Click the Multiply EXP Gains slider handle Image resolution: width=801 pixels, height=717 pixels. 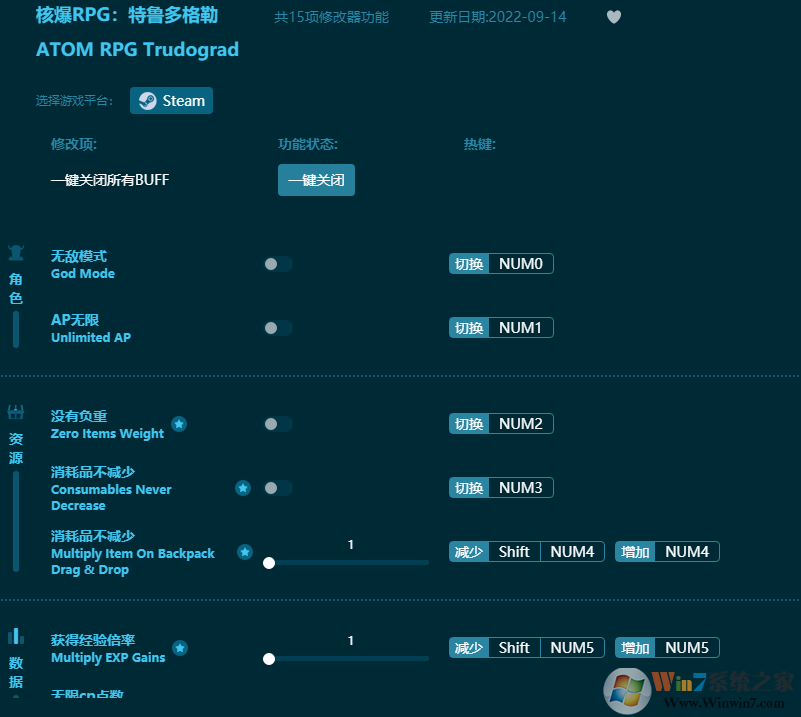pyautogui.click(x=269, y=659)
